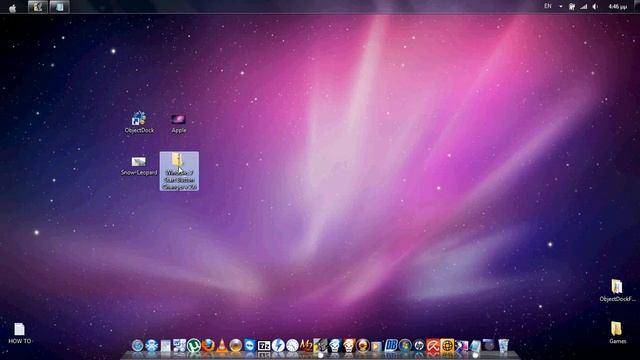This screenshot has width=640, height=360.
Task: Launch uTorrent from the dock
Action: [193, 345]
